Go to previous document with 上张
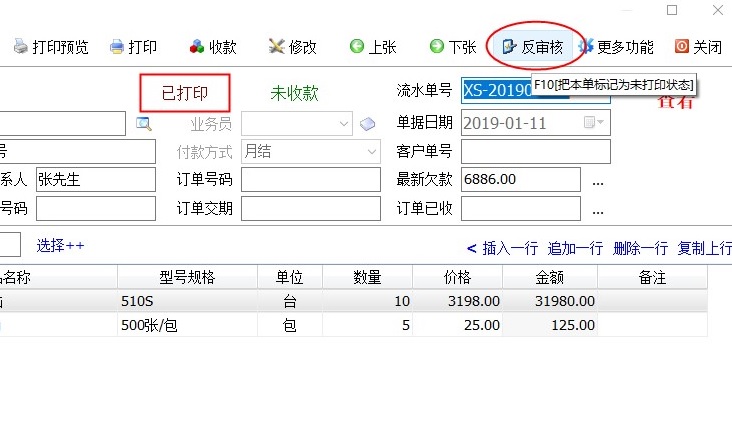The image size is (732, 446). pyautogui.click(x=372, y=47)
